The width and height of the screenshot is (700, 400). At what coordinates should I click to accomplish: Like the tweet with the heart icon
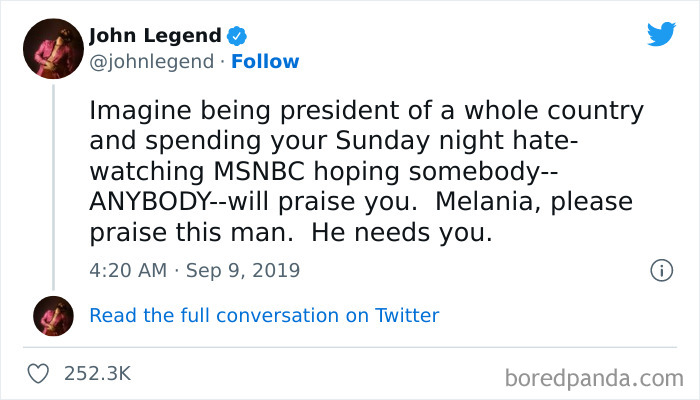(x=40, y=374)
